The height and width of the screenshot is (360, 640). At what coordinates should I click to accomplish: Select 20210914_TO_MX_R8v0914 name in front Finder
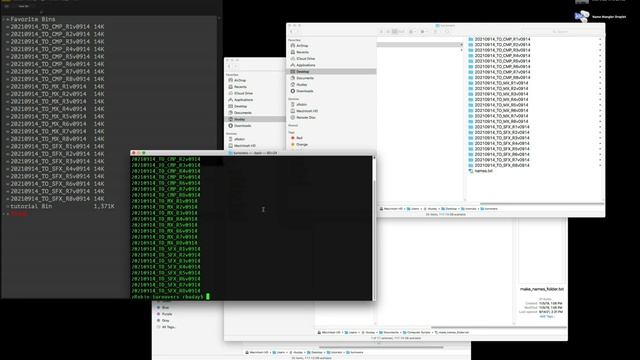[501, 122]
